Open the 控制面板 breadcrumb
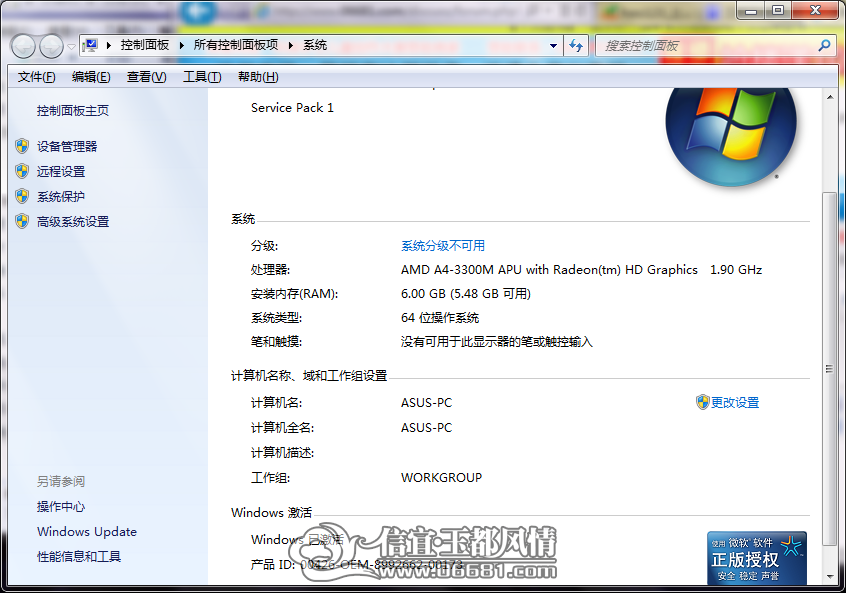Screen dimensions: 846x593 [145, 45]
